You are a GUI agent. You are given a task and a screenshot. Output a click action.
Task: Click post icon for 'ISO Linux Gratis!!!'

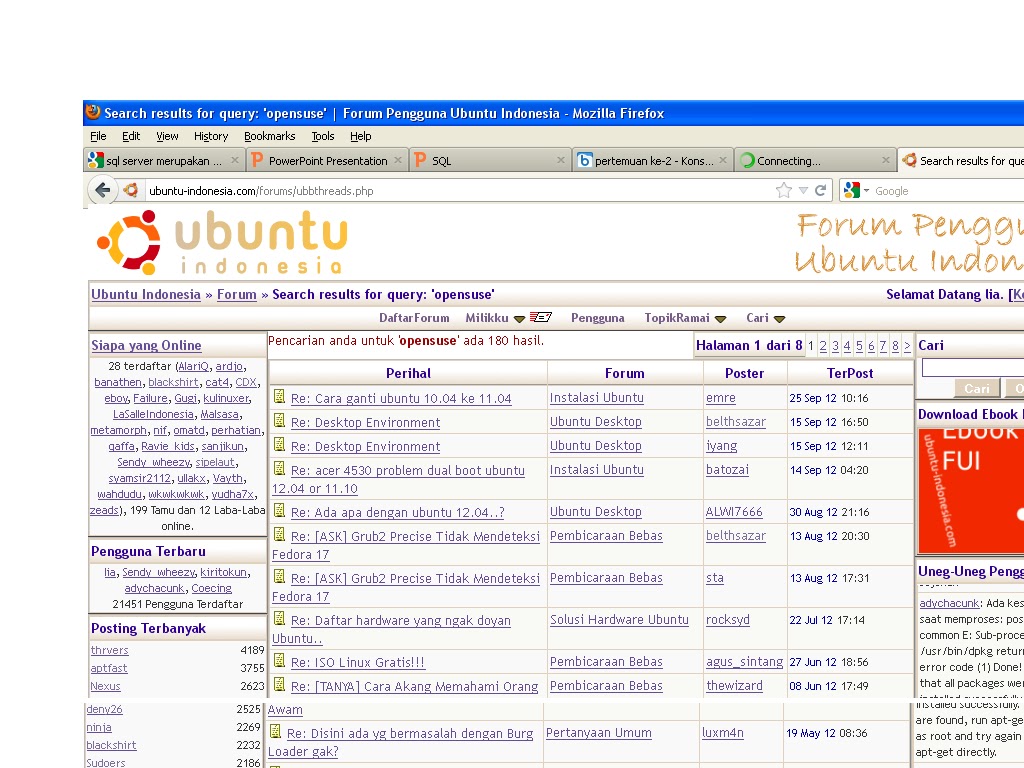tap(280, 660)
